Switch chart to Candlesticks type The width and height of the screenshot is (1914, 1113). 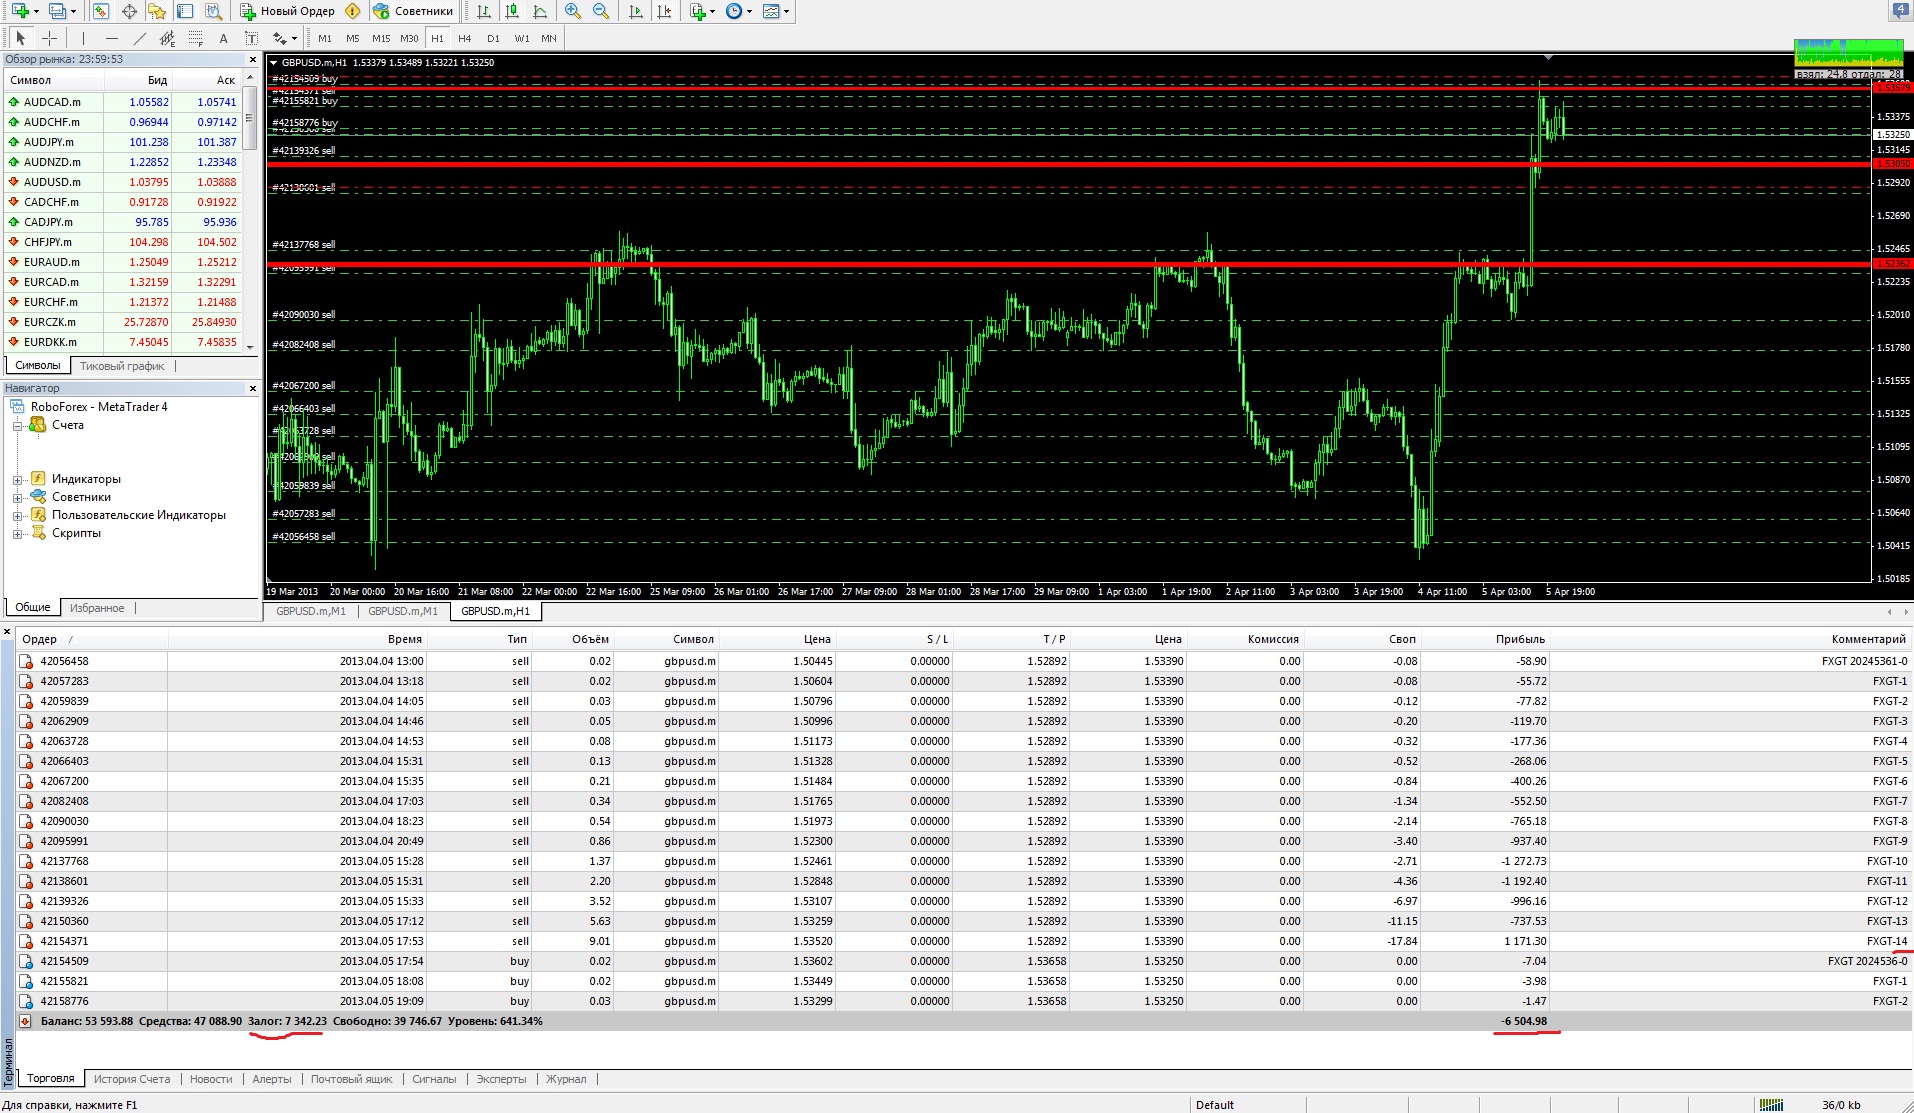pos(512,11)
